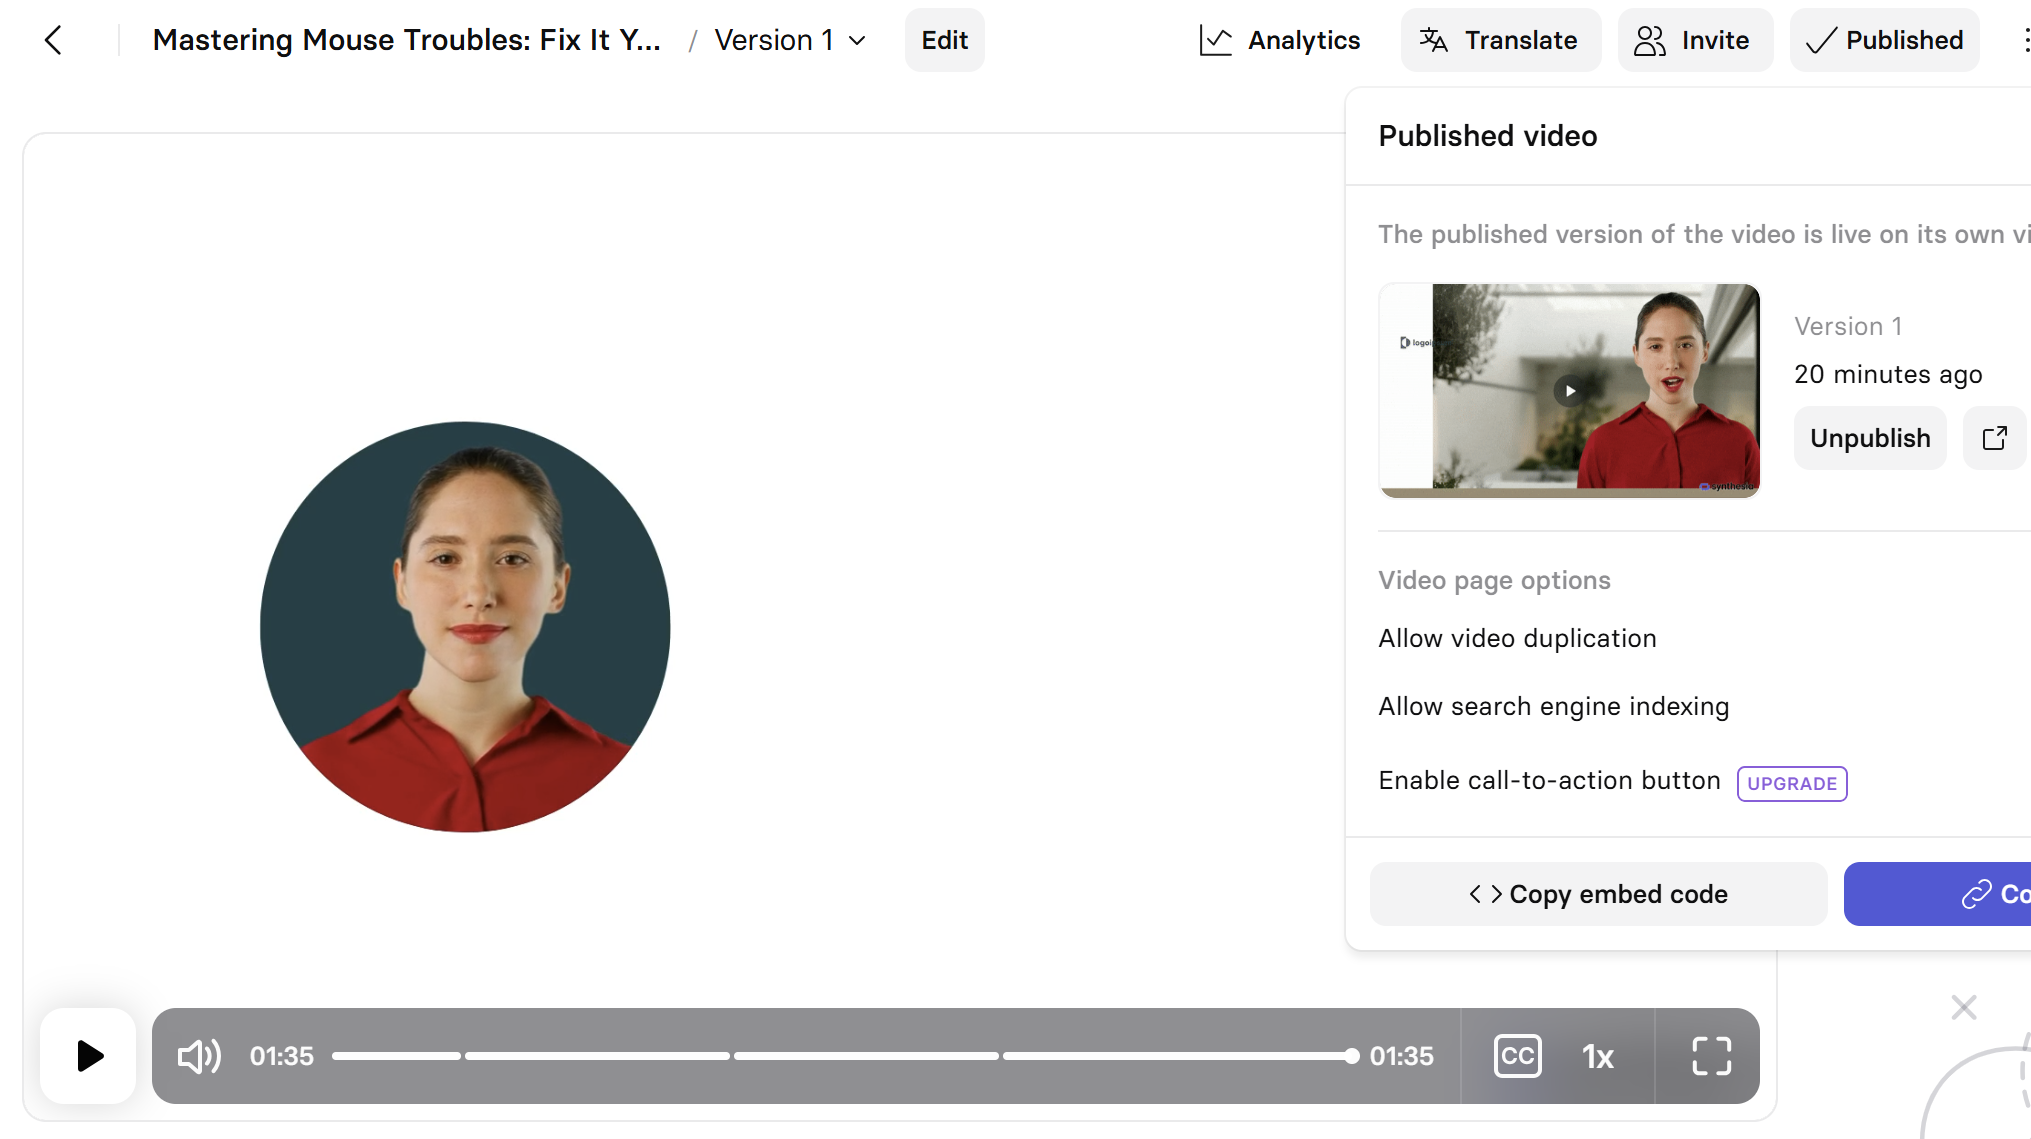Toggle closed captions CC icon
Screen dimensions: 2031x1139
pos(1517,1056)
